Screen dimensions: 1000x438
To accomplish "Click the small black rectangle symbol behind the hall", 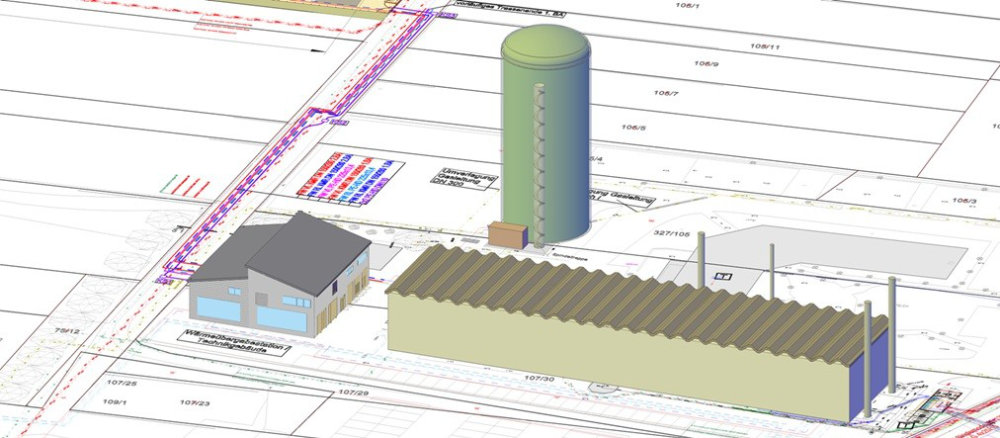I will coord(725,275).
